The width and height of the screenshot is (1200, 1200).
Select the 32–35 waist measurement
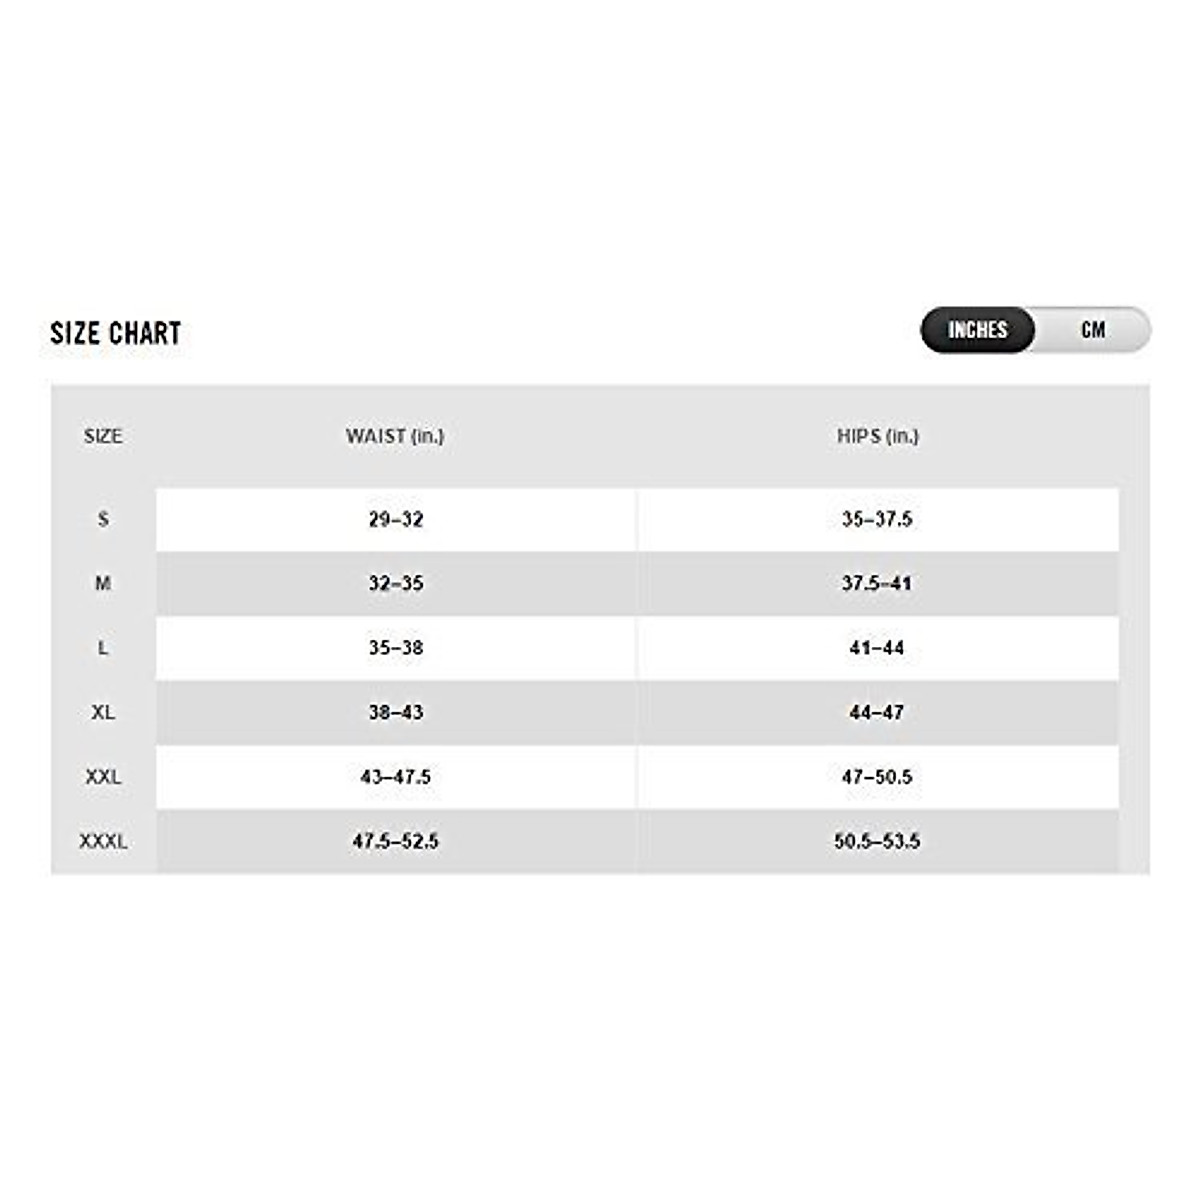(396, 583)
